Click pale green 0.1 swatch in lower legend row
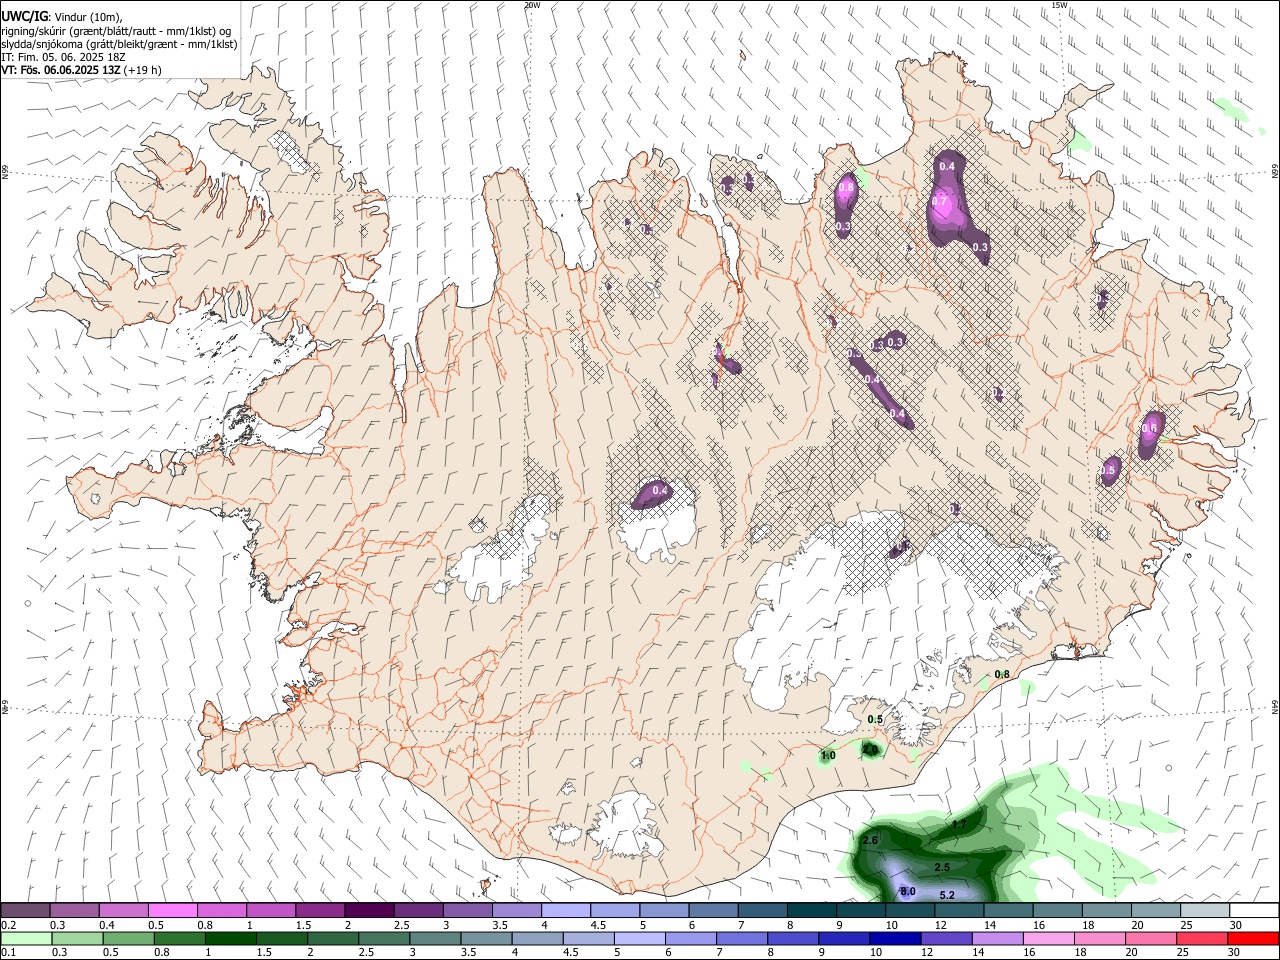The image size is (1280, 960). point(25,938)
